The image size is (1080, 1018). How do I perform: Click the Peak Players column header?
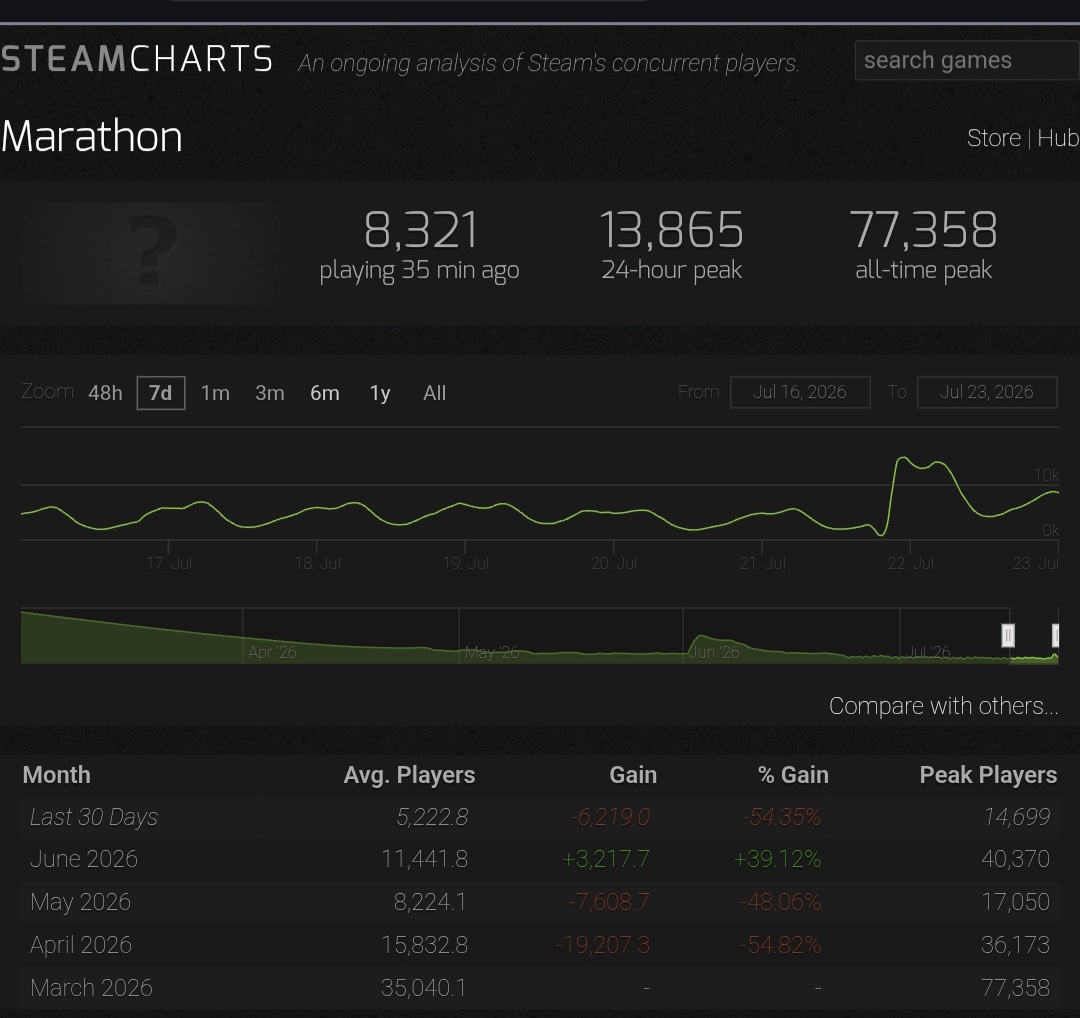pos(988,775)
